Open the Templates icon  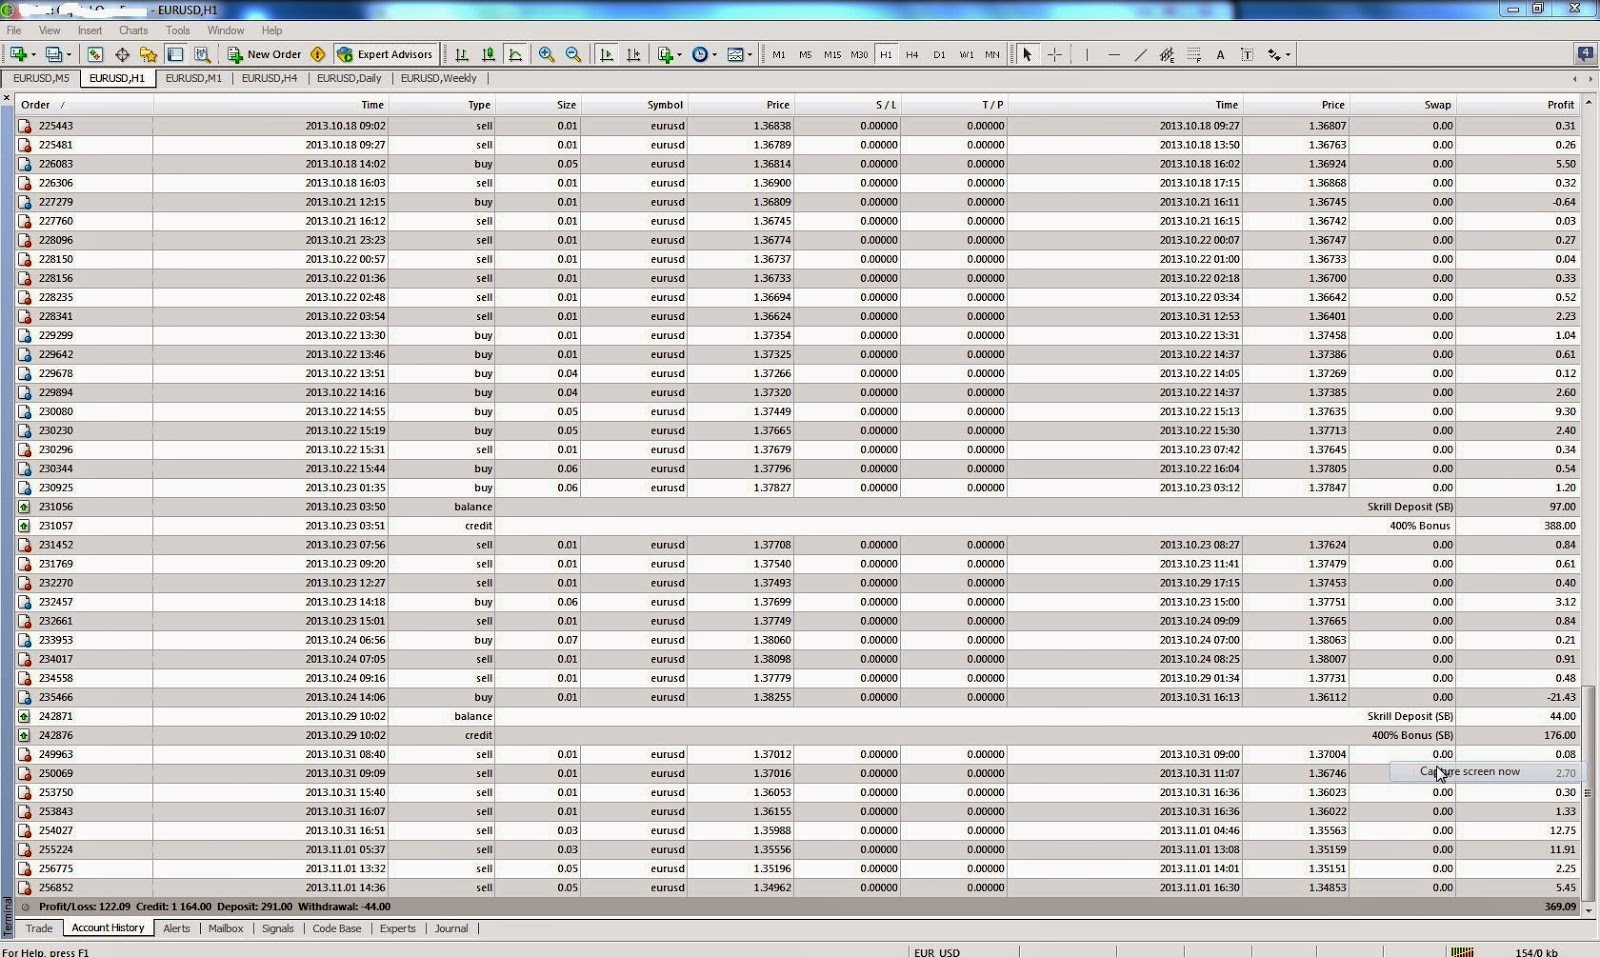click(x=735, y=54)
